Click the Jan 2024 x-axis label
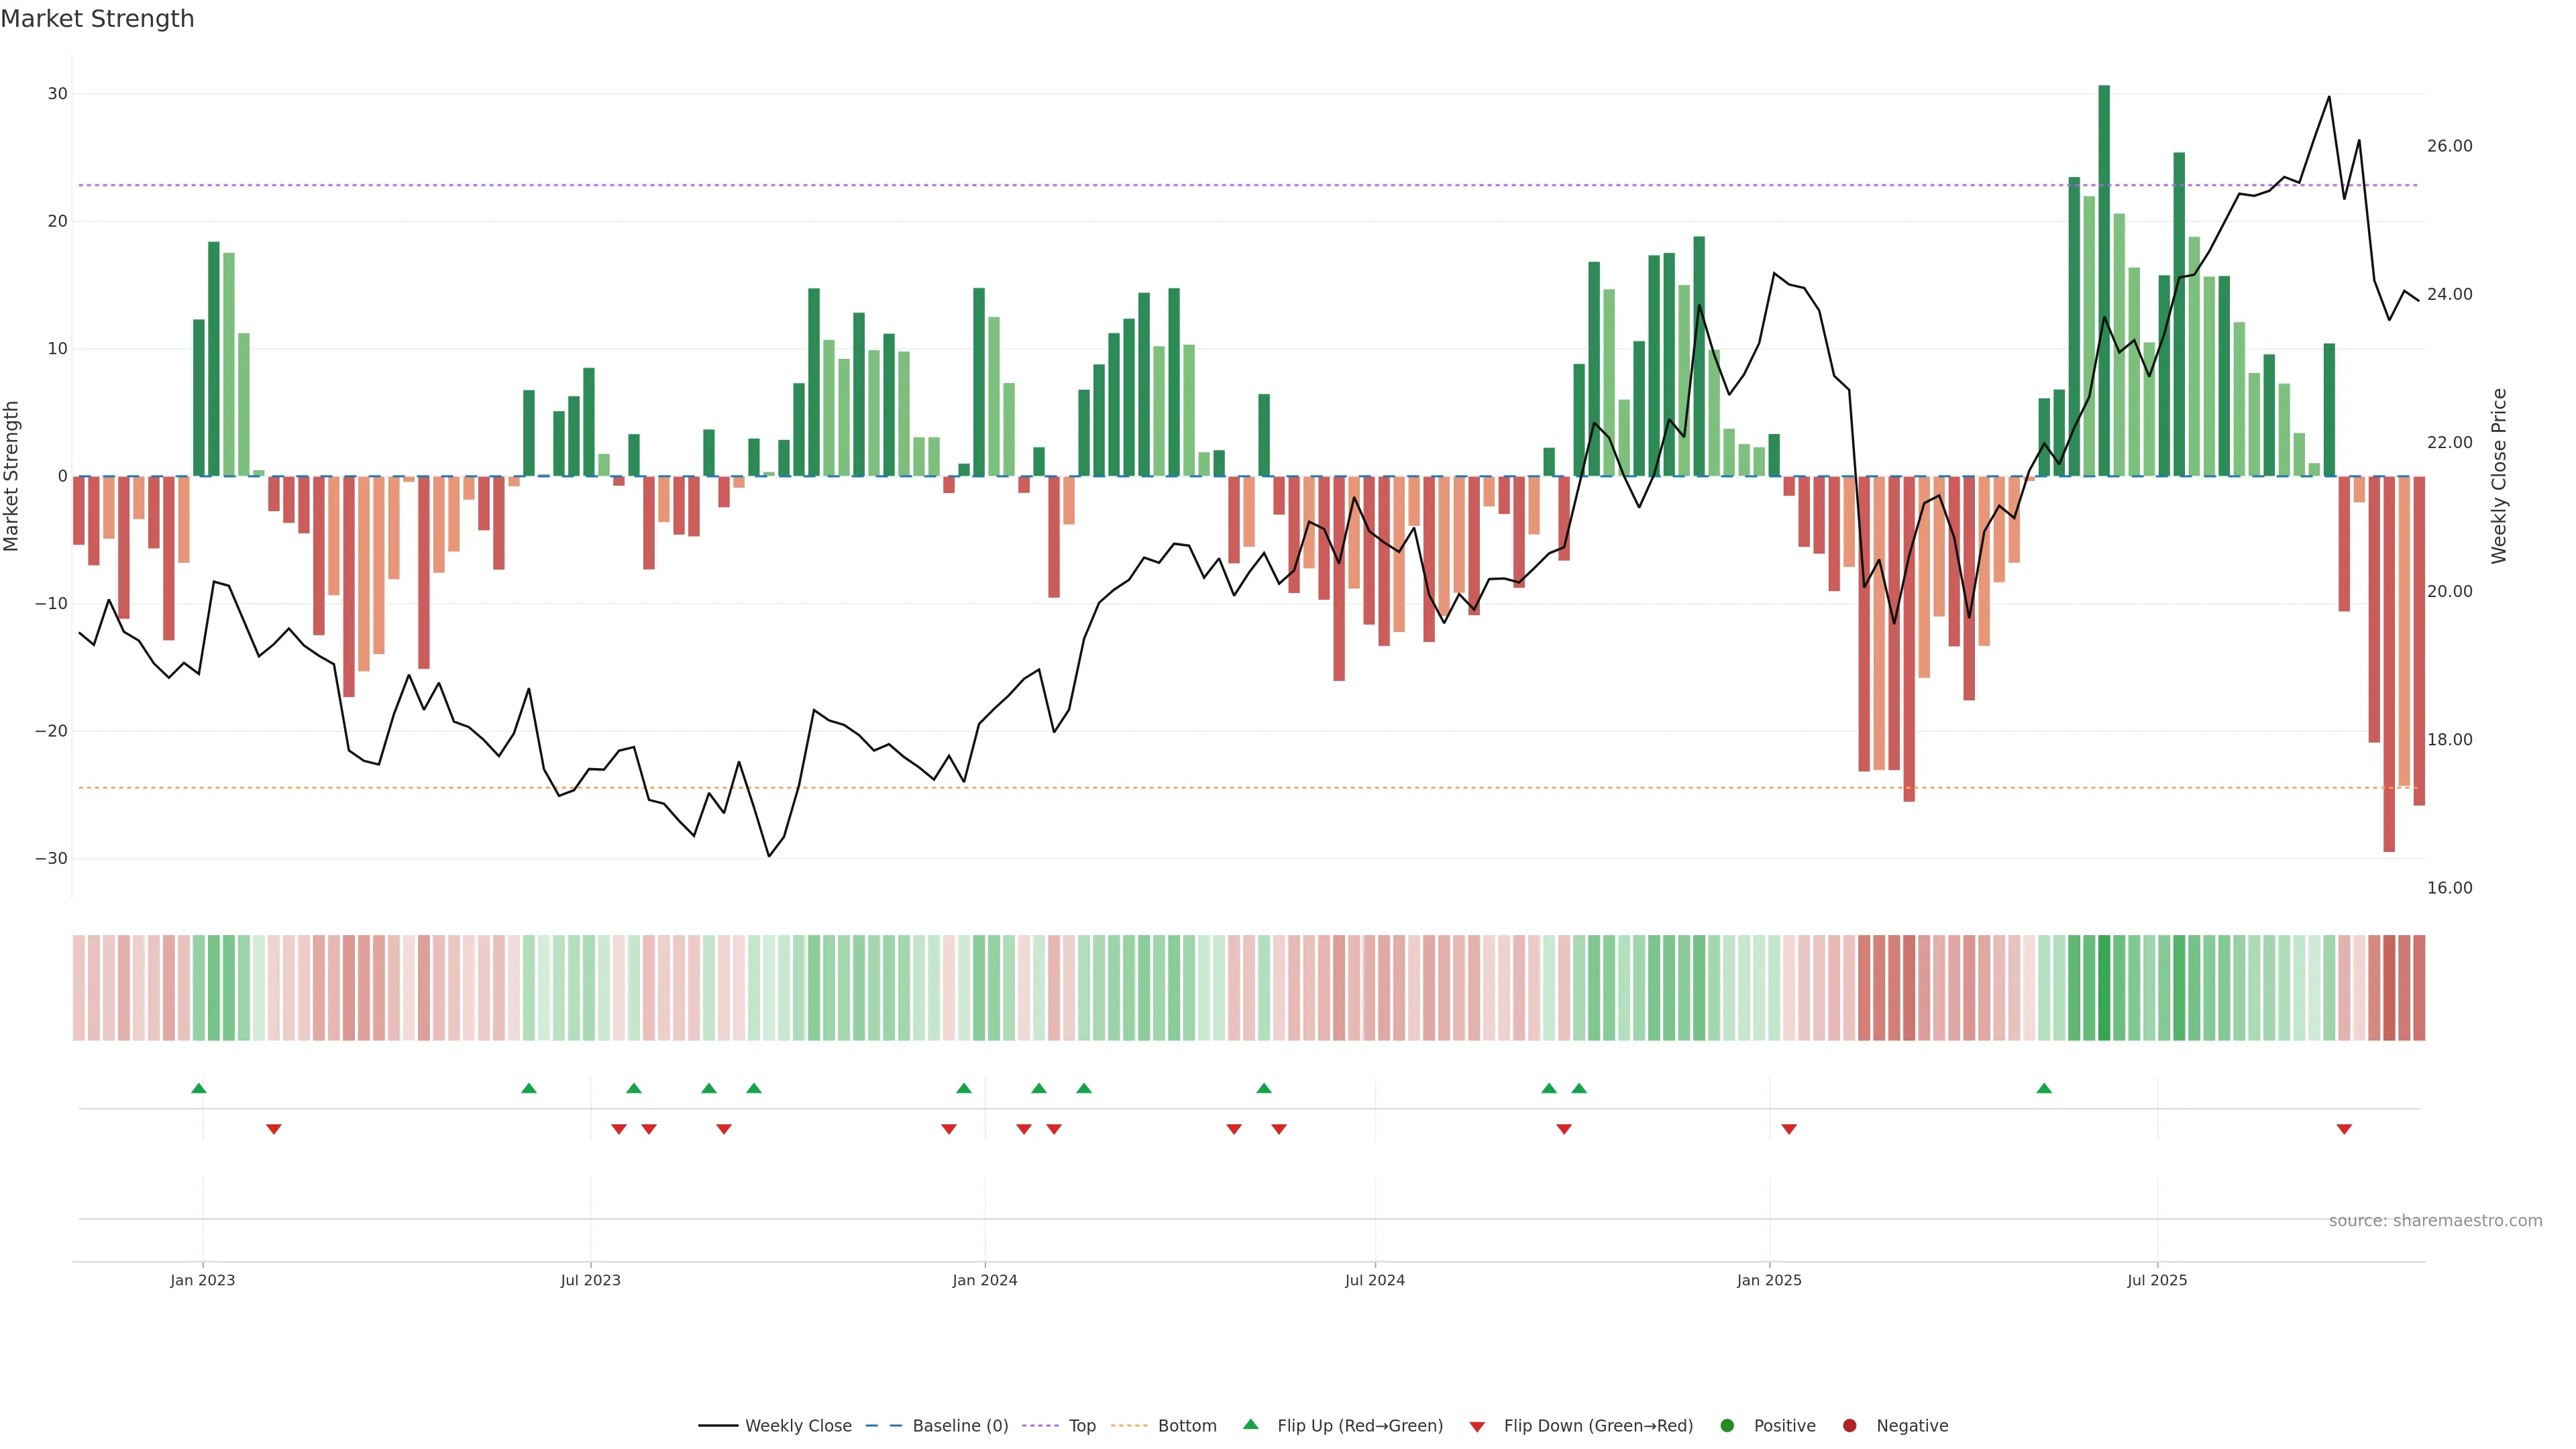This screenshot has height=1449, width=2576. 984,1280
